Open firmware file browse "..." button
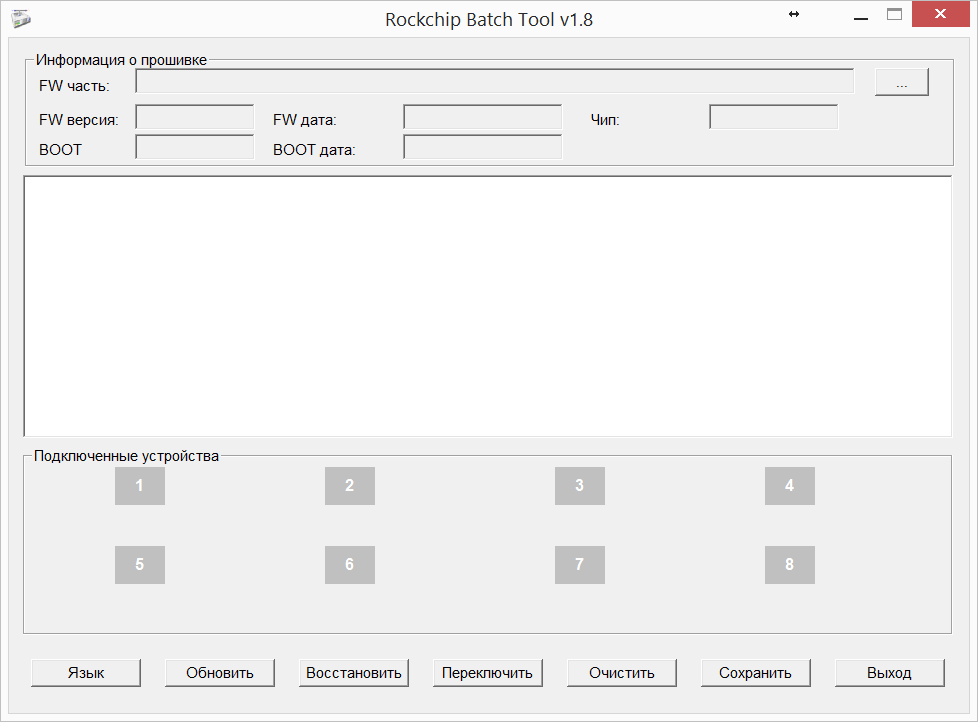The height and width of the screenshot is (722, 978). [901, 83]
